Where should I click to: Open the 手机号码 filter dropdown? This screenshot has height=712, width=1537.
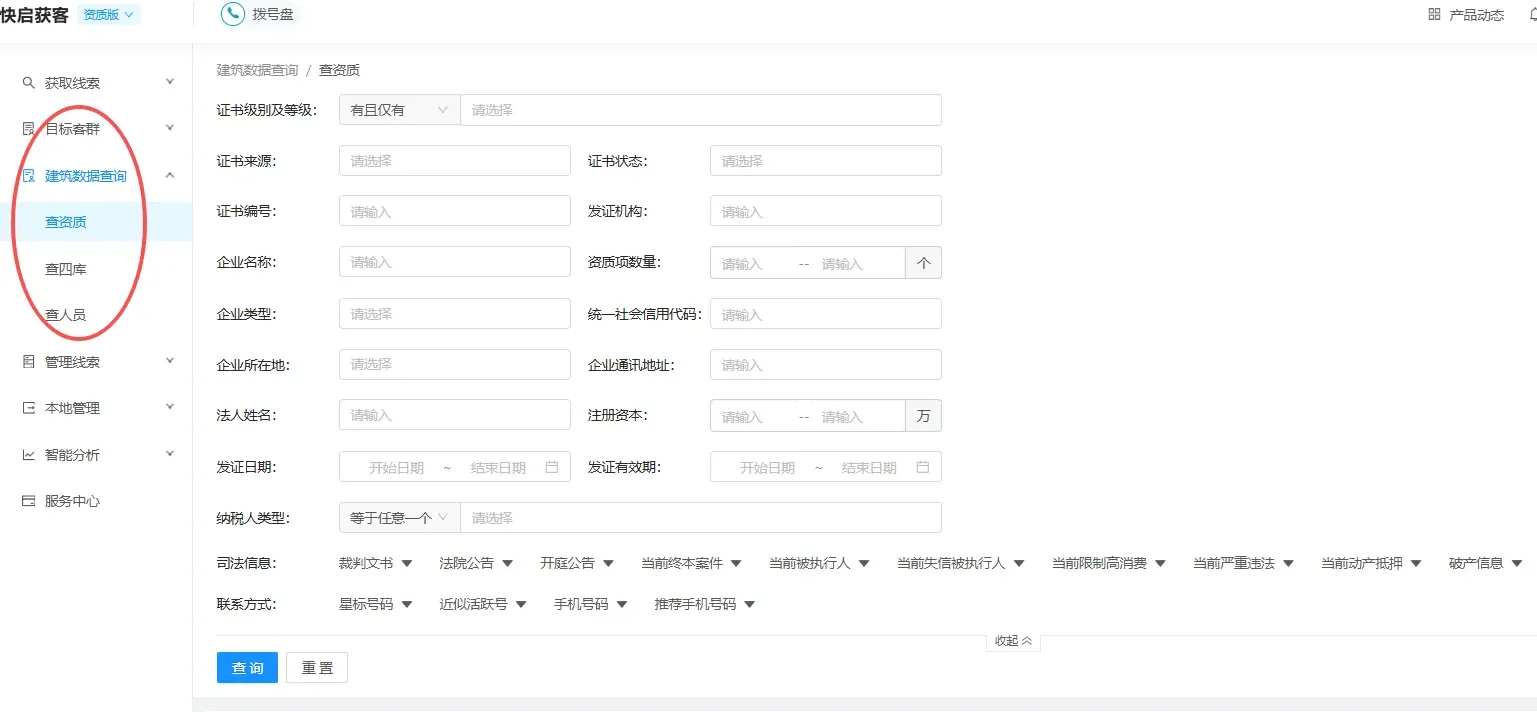click(591, 604)
